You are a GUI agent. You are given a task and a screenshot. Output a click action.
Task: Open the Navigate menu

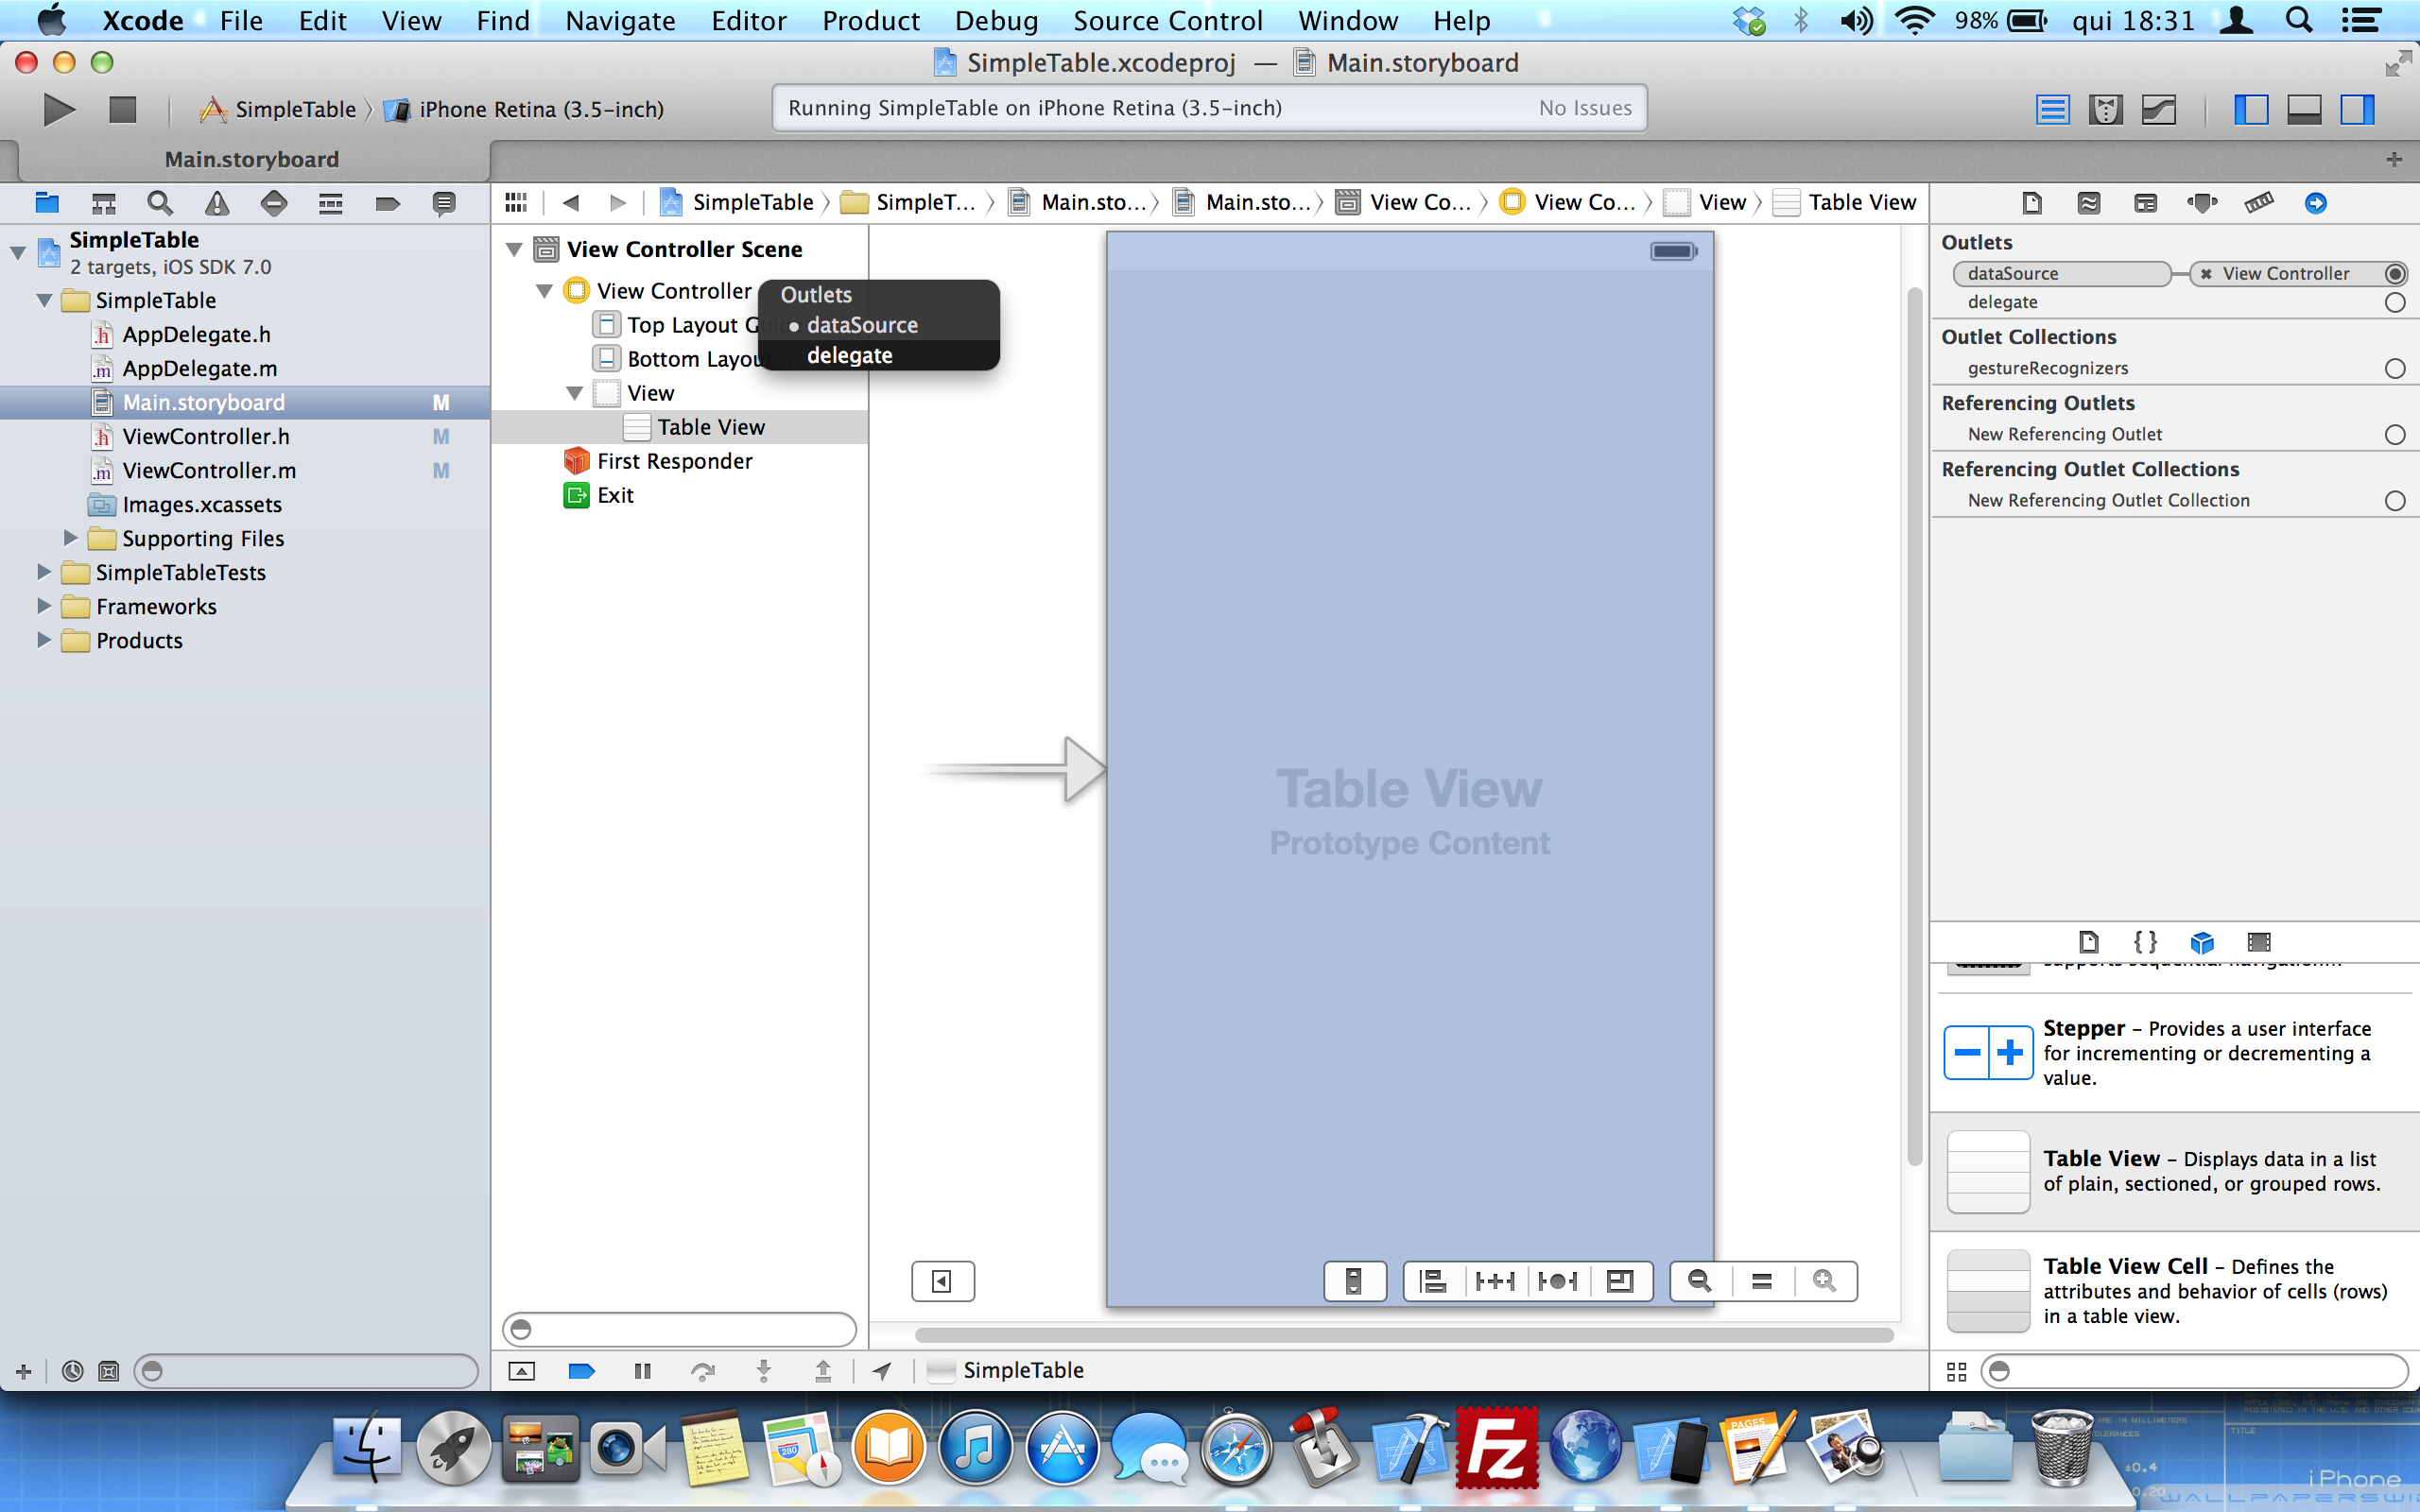click(620, 20)
